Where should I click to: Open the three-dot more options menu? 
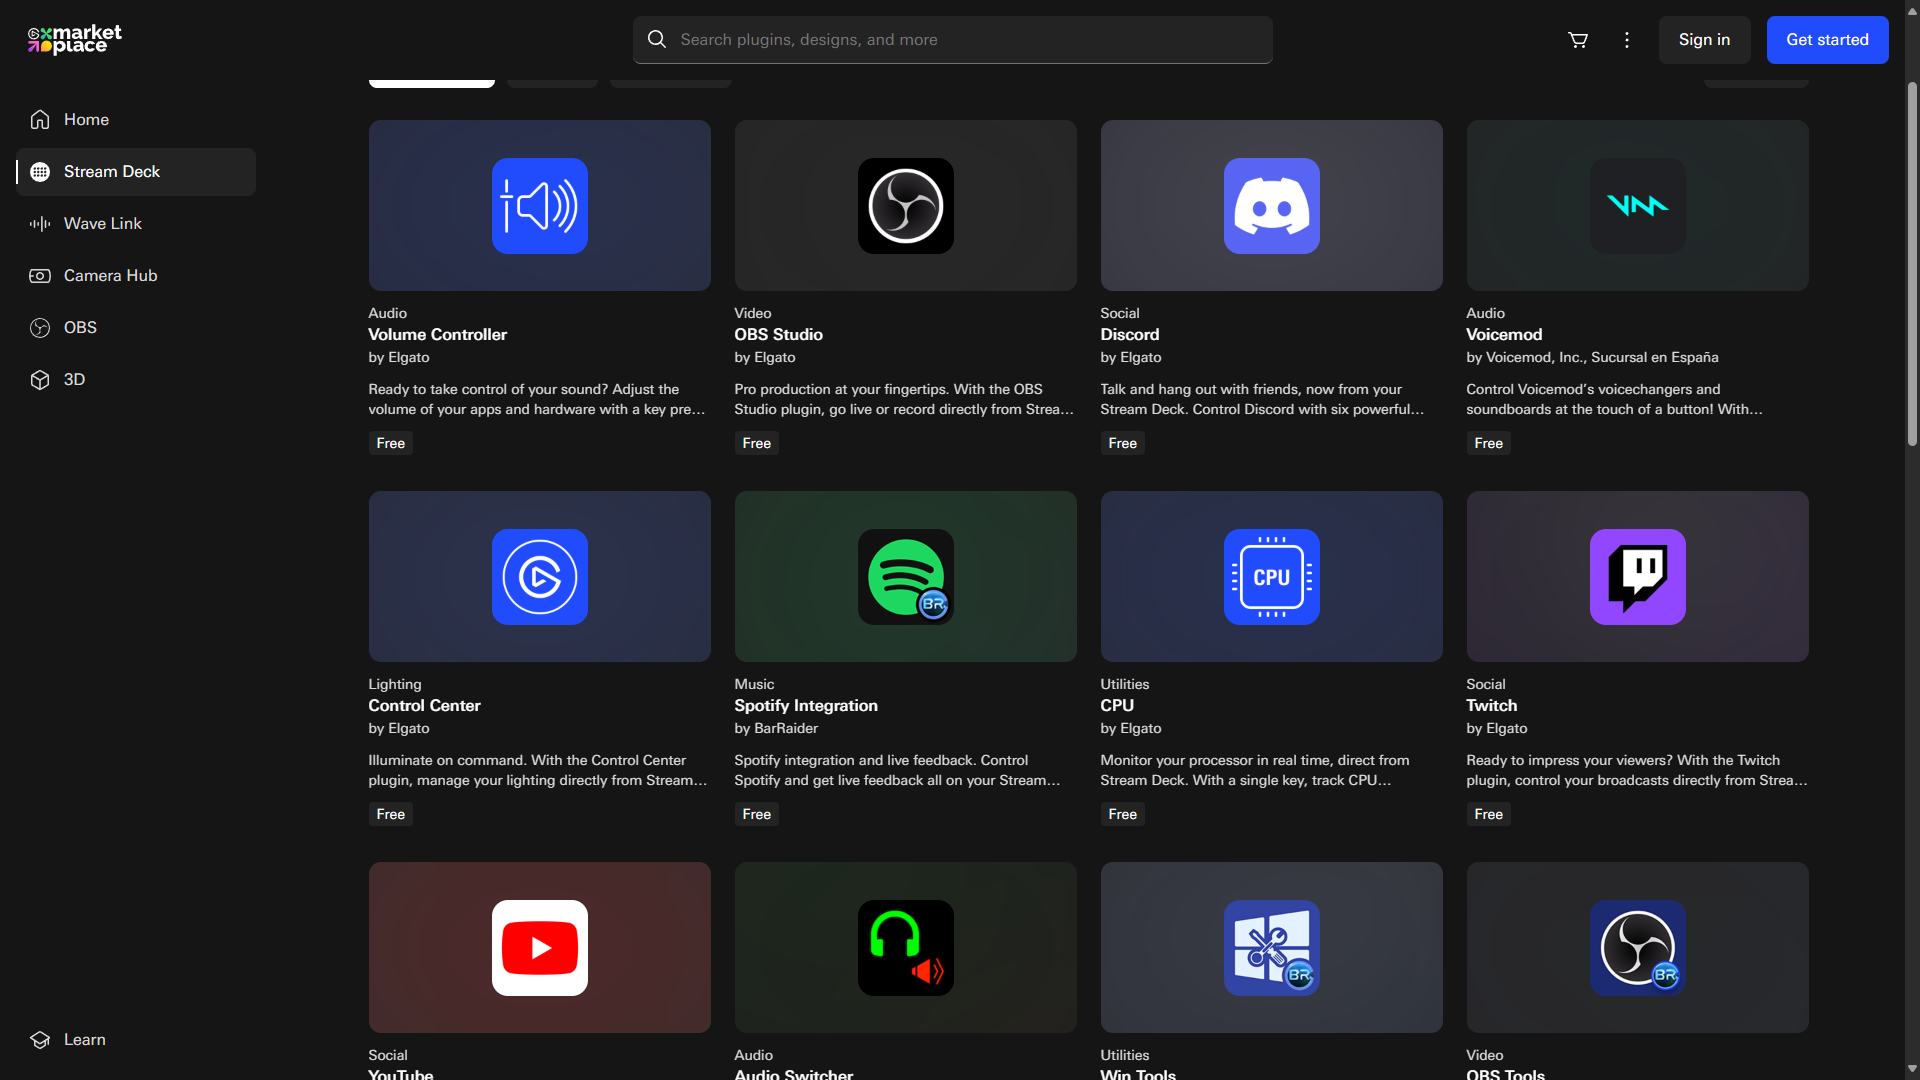click(1627, 40)
